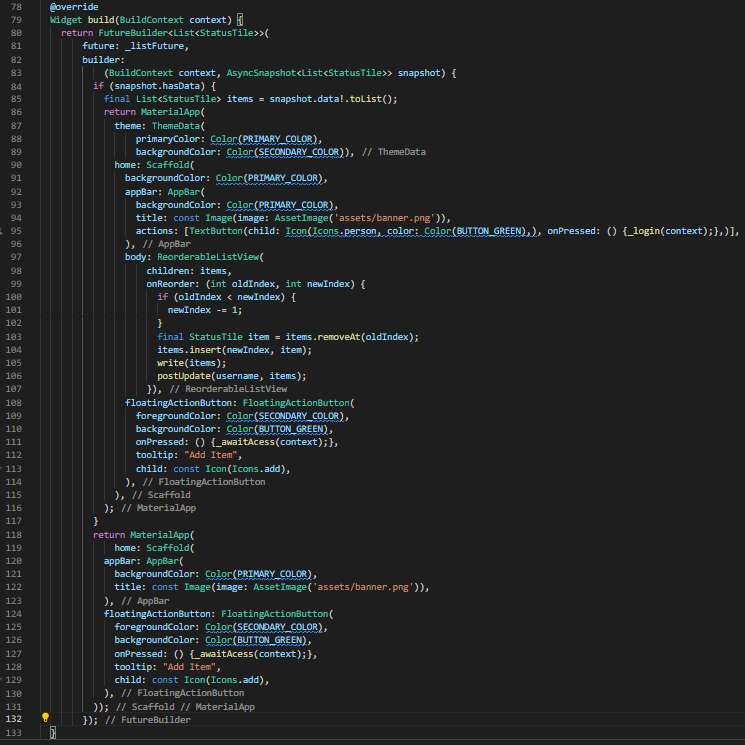Viewport: 745px width, 745px height.
Task: Click 'FutureBuilder<List<StatusTile>>(' on line 80
Action: [x=183, y=33]
